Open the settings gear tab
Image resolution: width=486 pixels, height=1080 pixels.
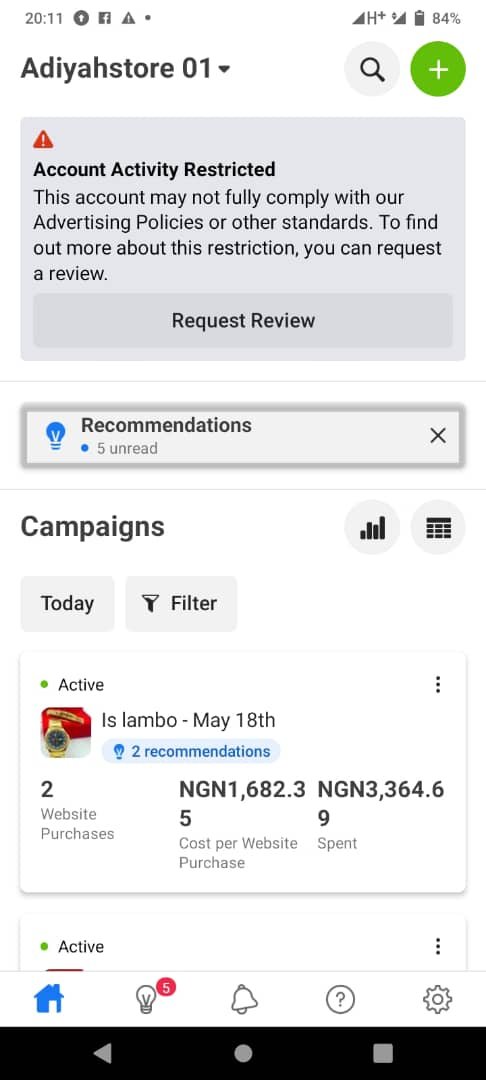point(438,999)
